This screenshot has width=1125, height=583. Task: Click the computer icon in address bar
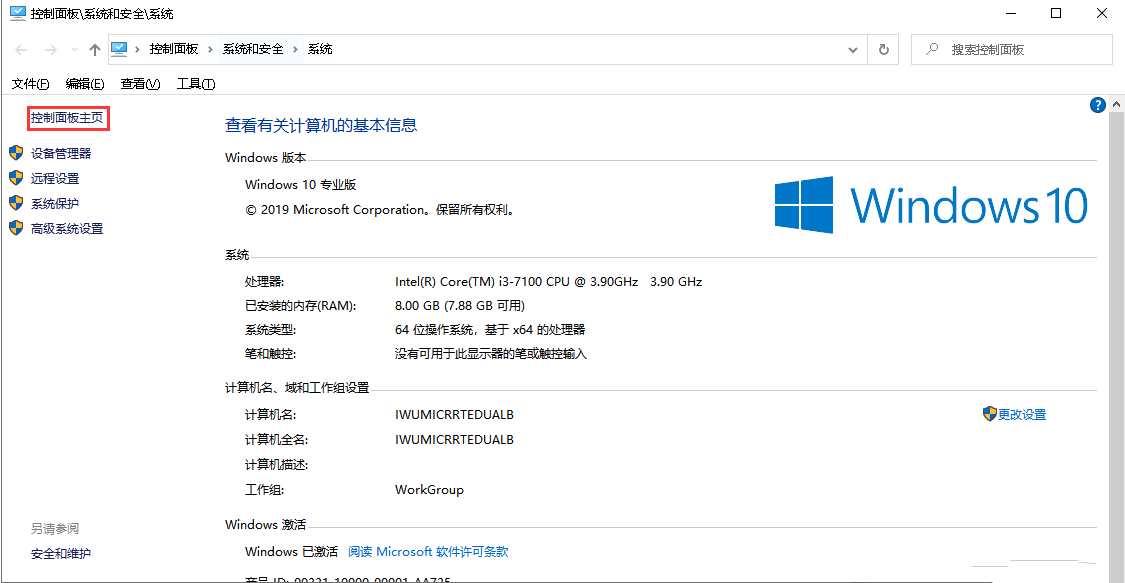pos(119,49)
